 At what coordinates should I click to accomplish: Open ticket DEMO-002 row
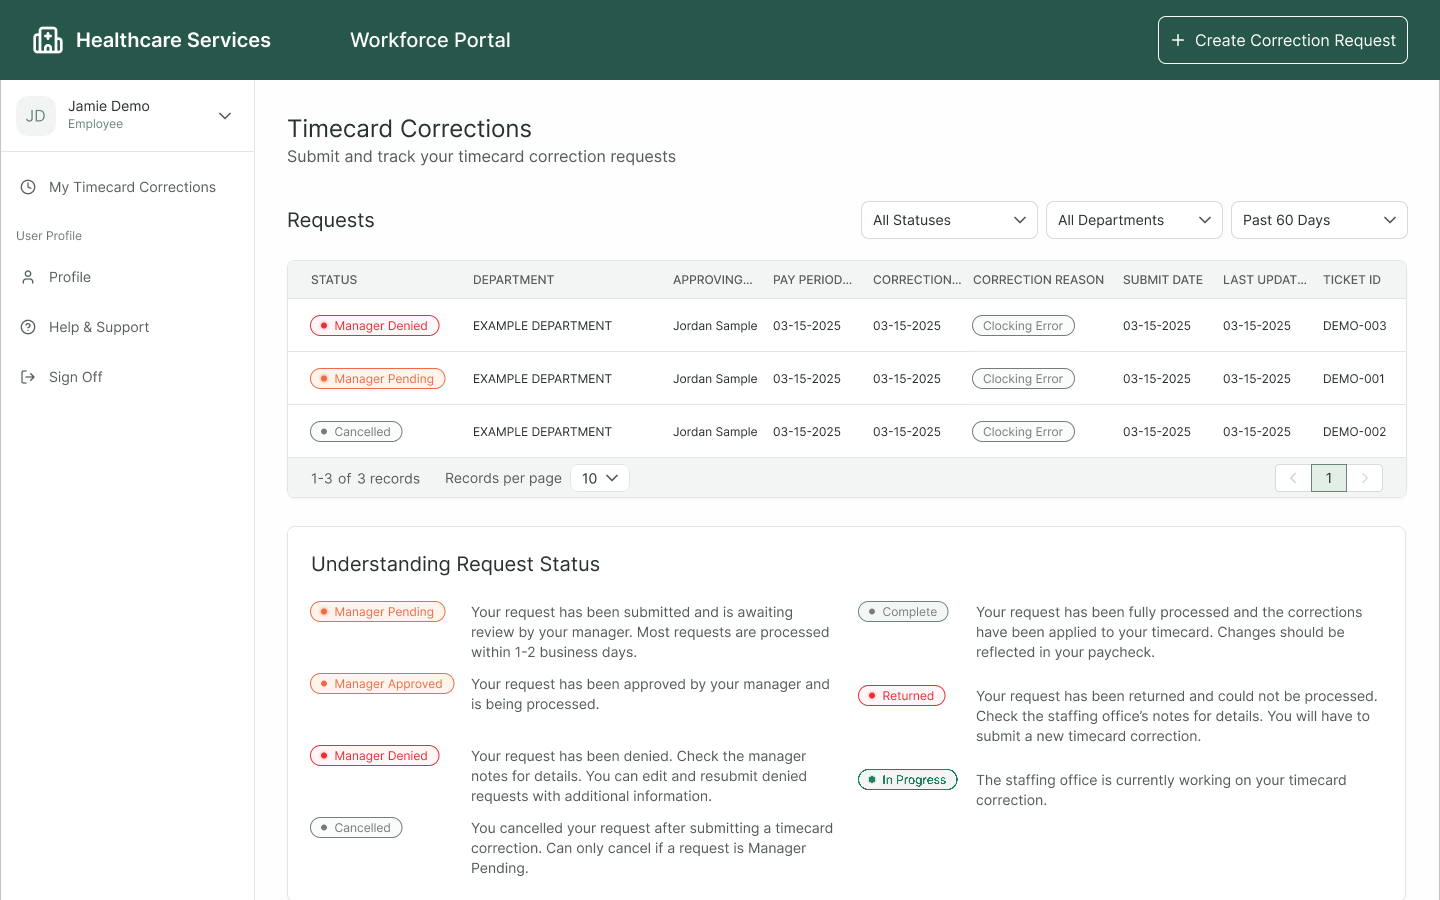pyautogui.click(x=847, y=432)
